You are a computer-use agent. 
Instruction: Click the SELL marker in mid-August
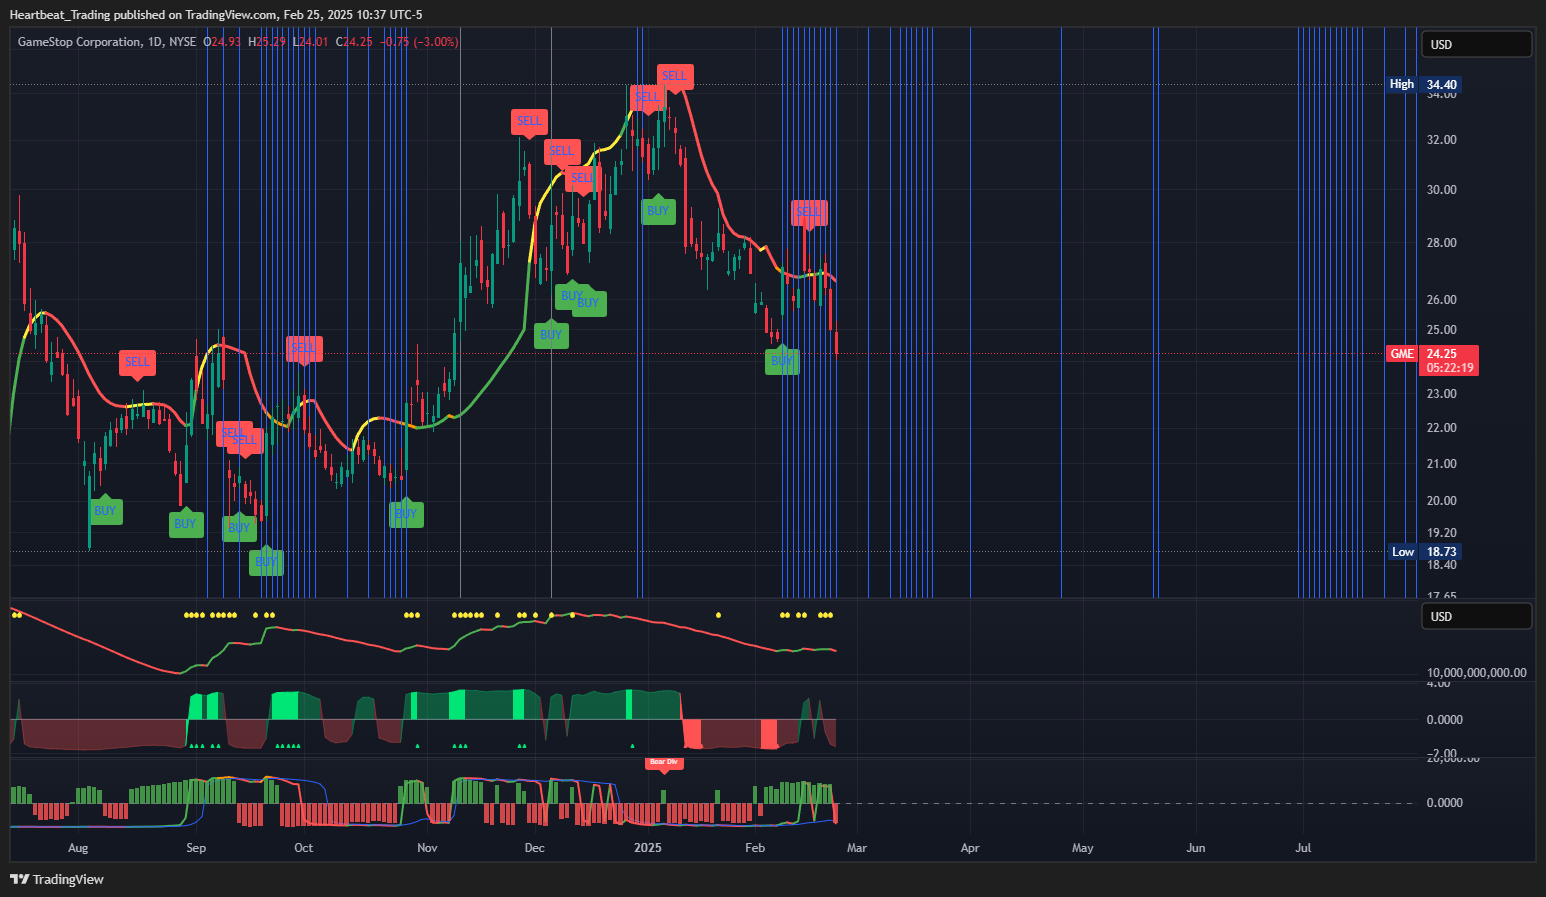137,362
